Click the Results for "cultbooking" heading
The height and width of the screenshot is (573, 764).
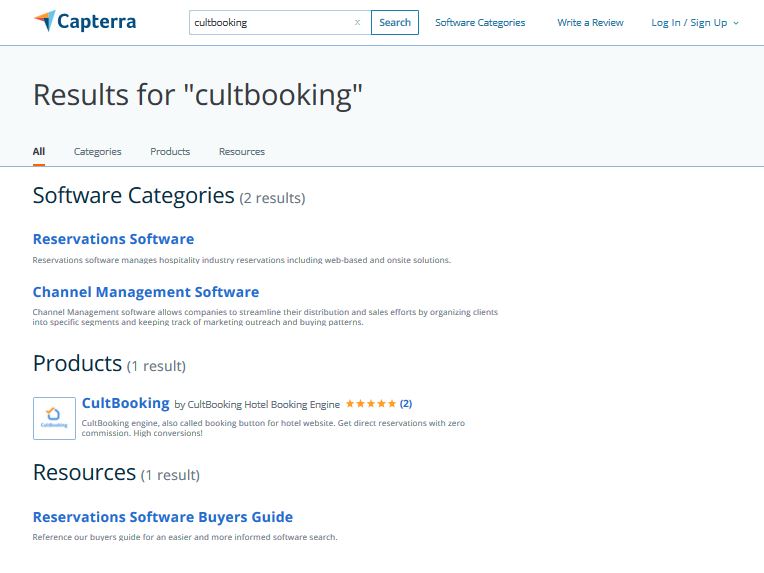pyautogui.click(x=198, y=95)
